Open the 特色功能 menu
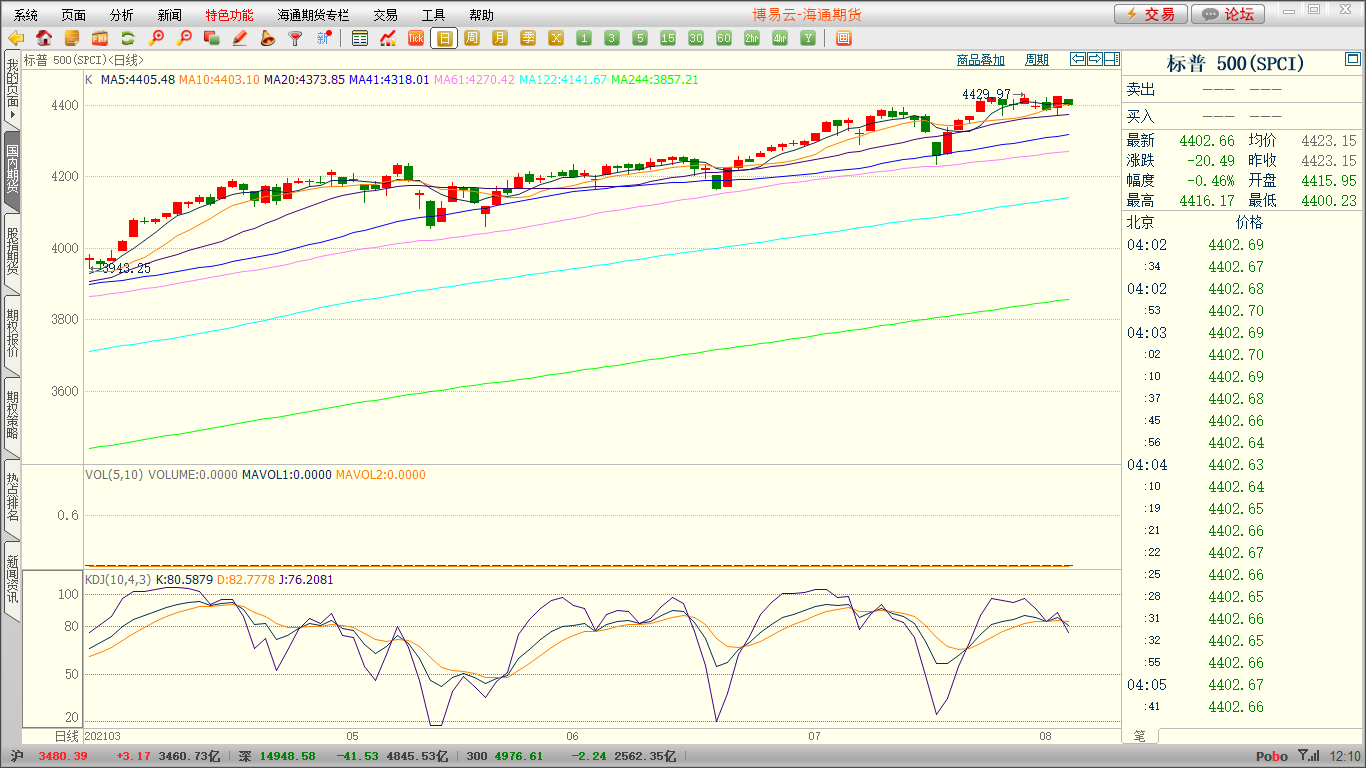 [229, 15]
